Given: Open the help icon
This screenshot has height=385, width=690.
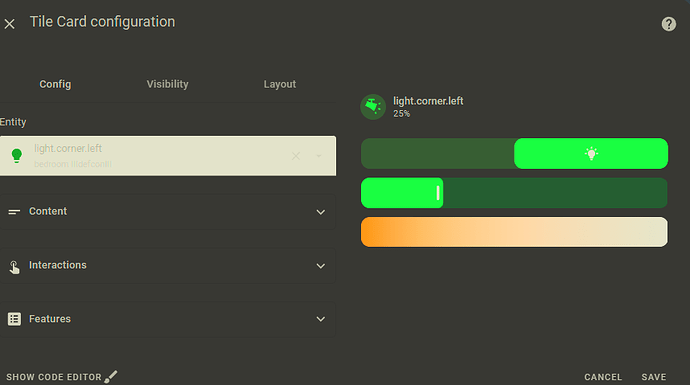Looking at the screenshot, I should click(x=668, y=24).
